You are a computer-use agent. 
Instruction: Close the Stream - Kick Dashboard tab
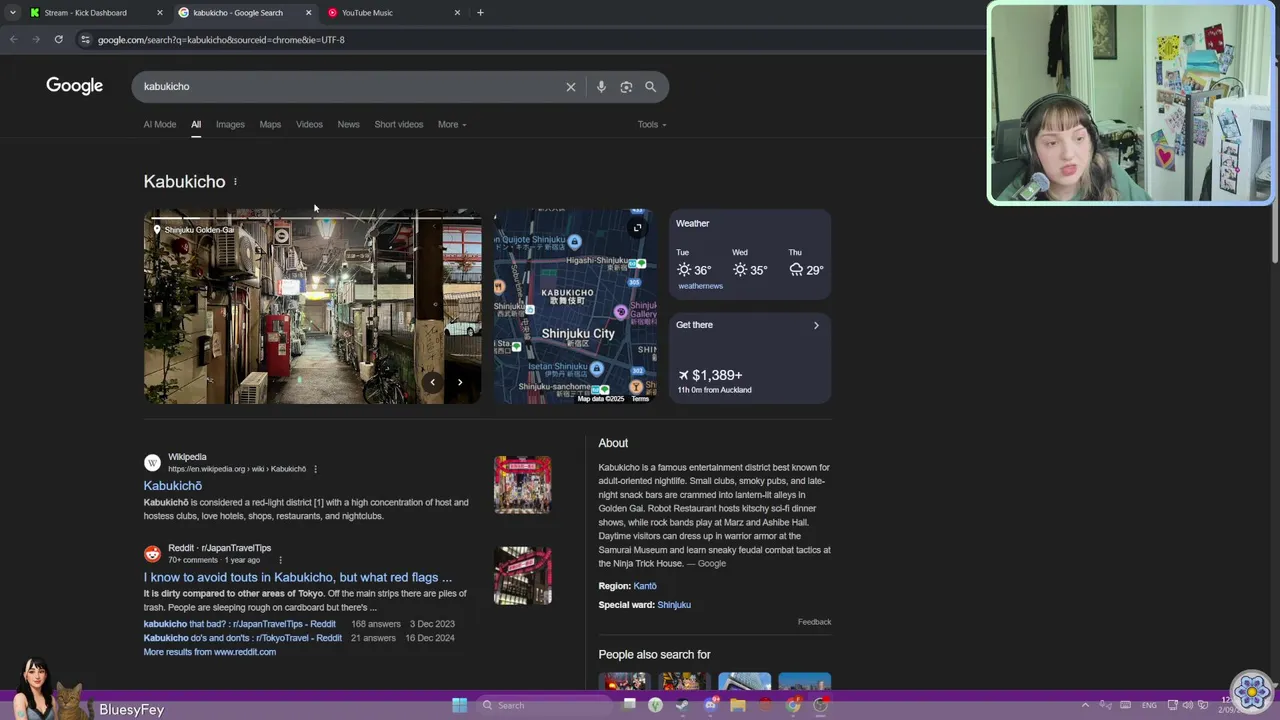click(x=159, y=13)
